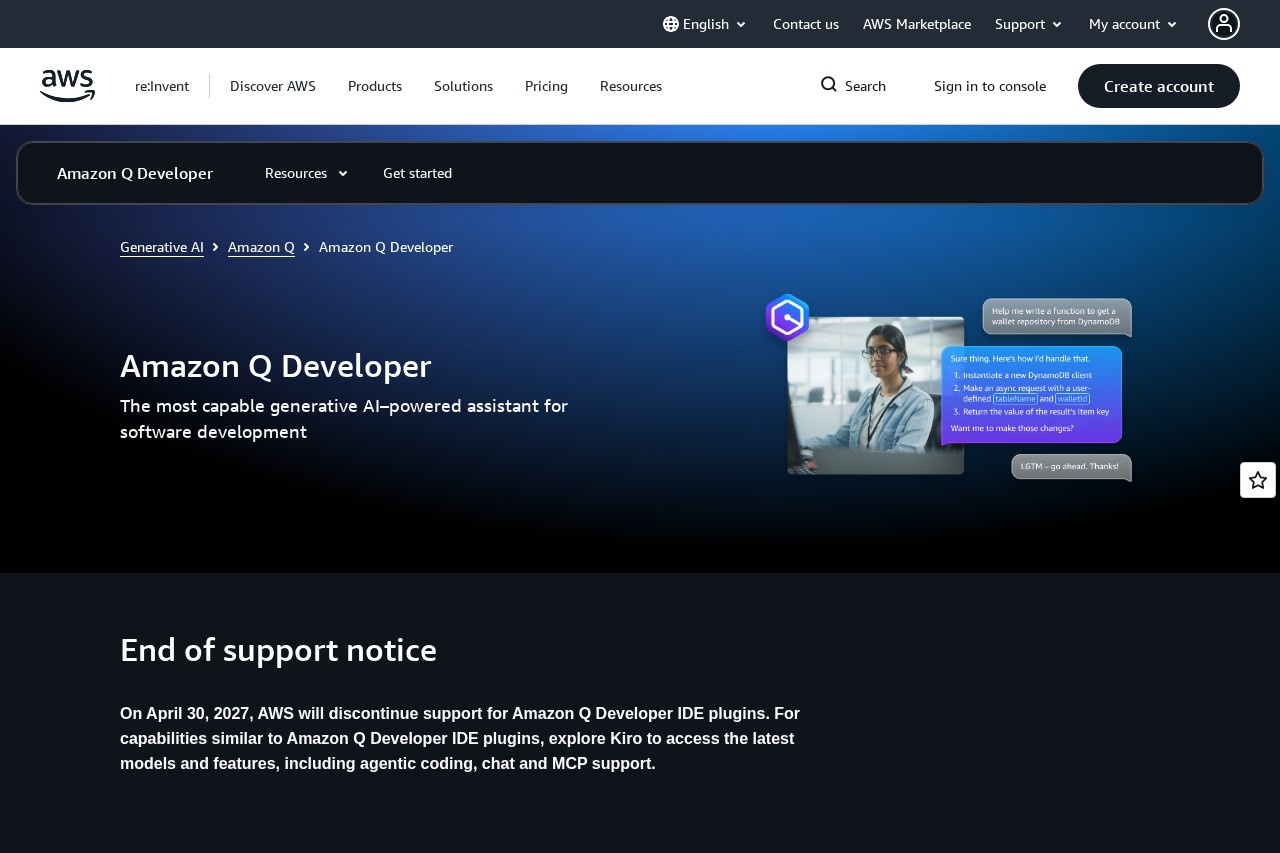
Task: Click the Create account button
Action: (x=1159, y=86)
